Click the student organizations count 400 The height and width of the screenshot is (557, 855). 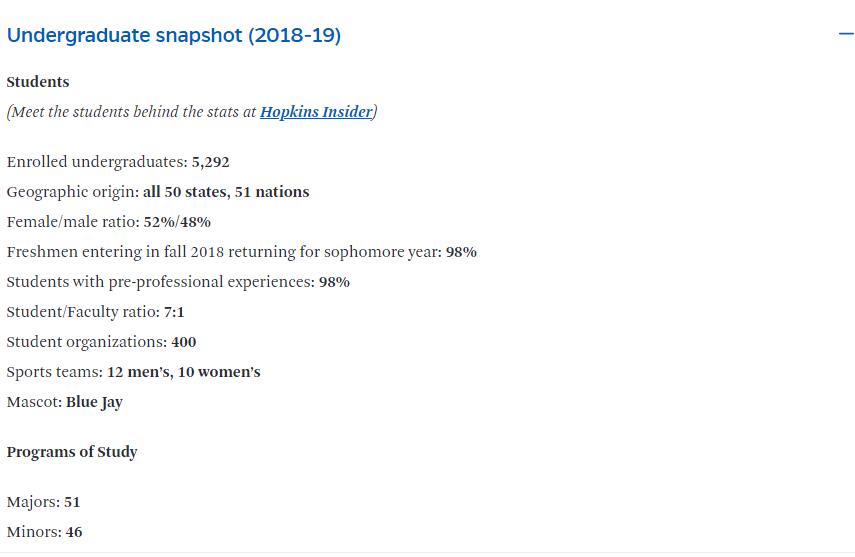coord(184,342)
